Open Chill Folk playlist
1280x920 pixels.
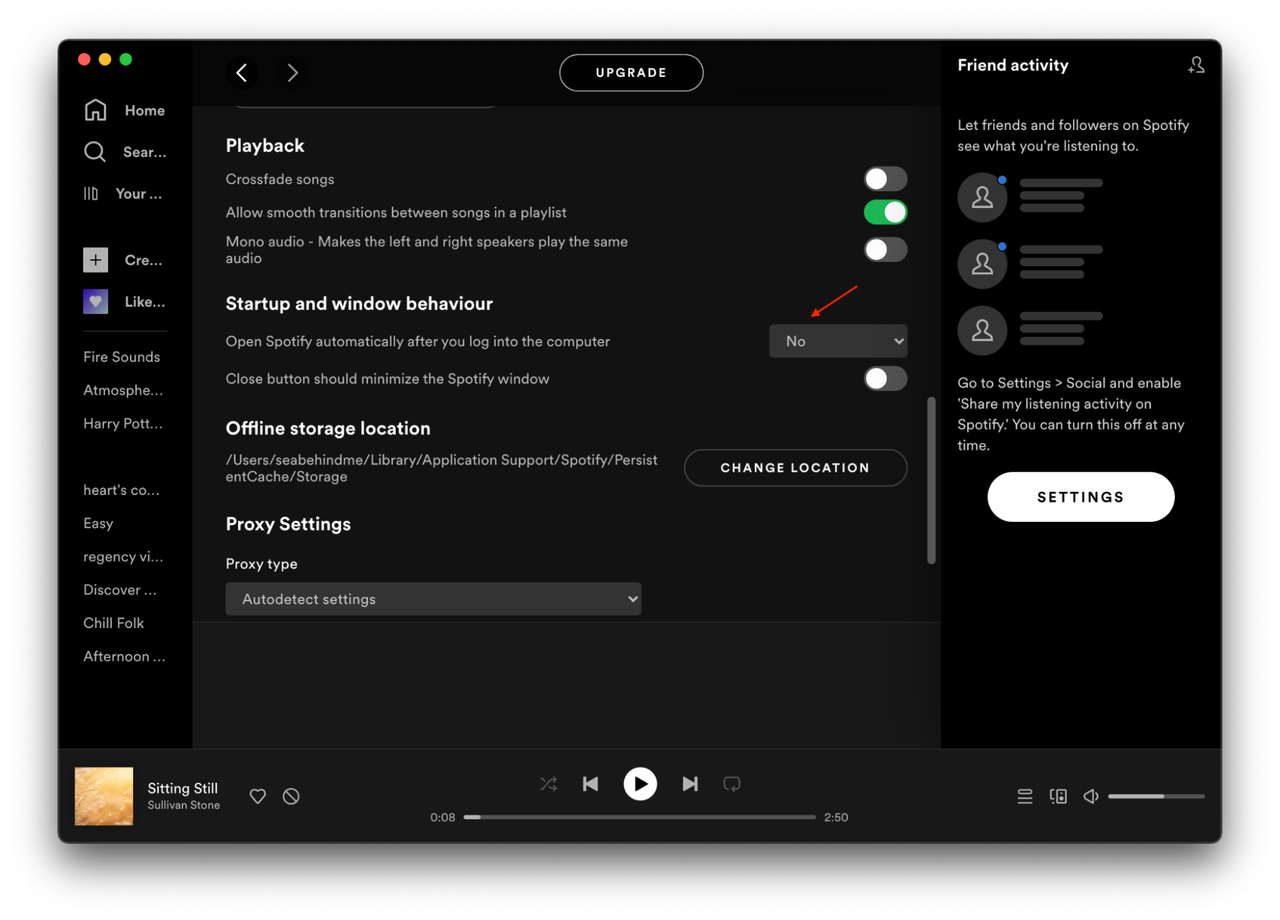(x=114, y=623)
